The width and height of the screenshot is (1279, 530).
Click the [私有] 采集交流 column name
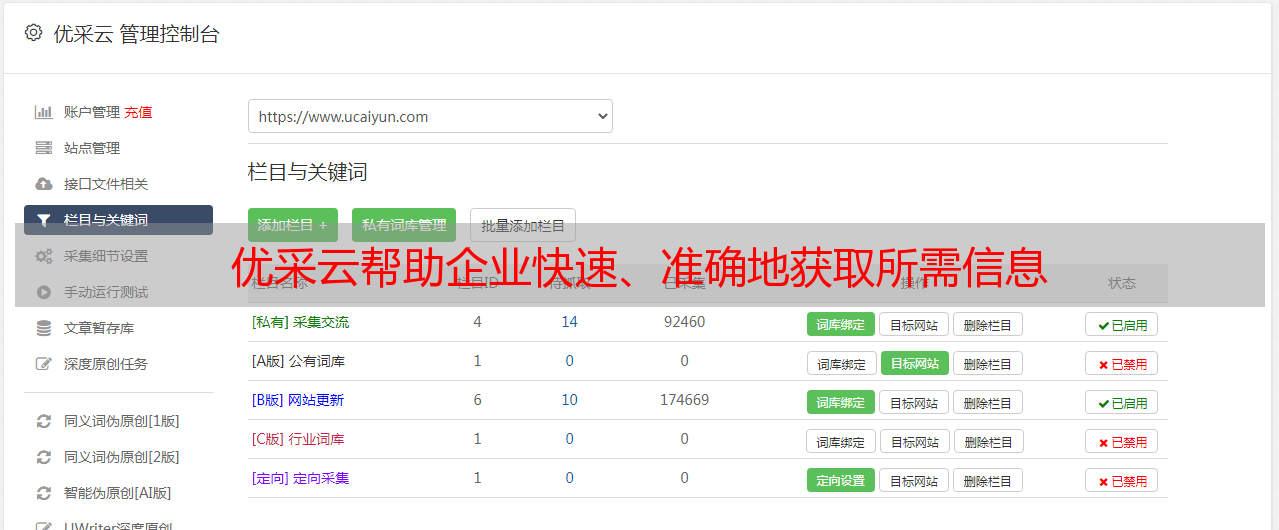coord(300,322)
